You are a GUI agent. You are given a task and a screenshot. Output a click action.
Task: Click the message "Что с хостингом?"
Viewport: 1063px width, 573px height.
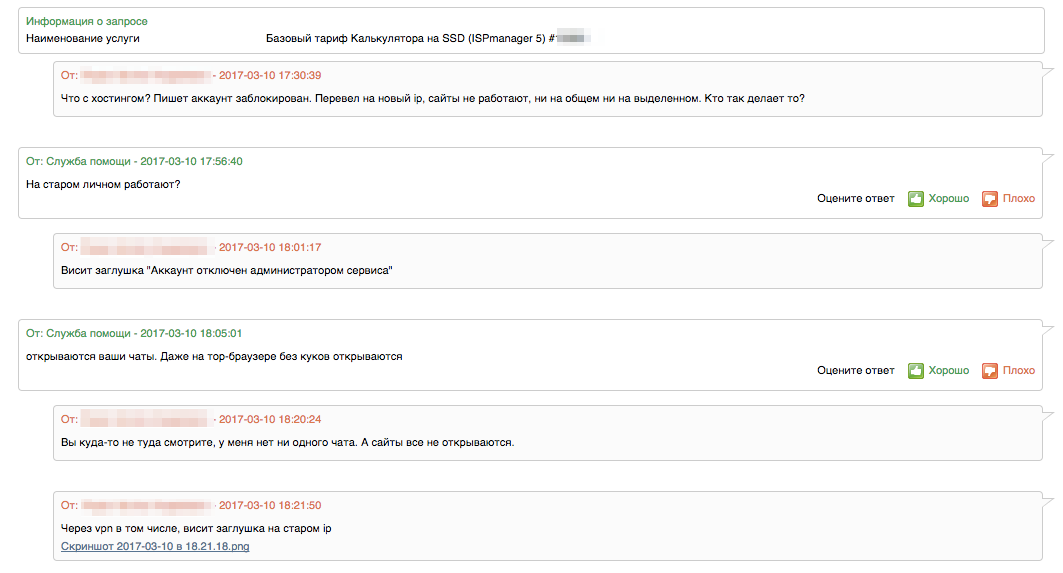[x=432, y=98]
